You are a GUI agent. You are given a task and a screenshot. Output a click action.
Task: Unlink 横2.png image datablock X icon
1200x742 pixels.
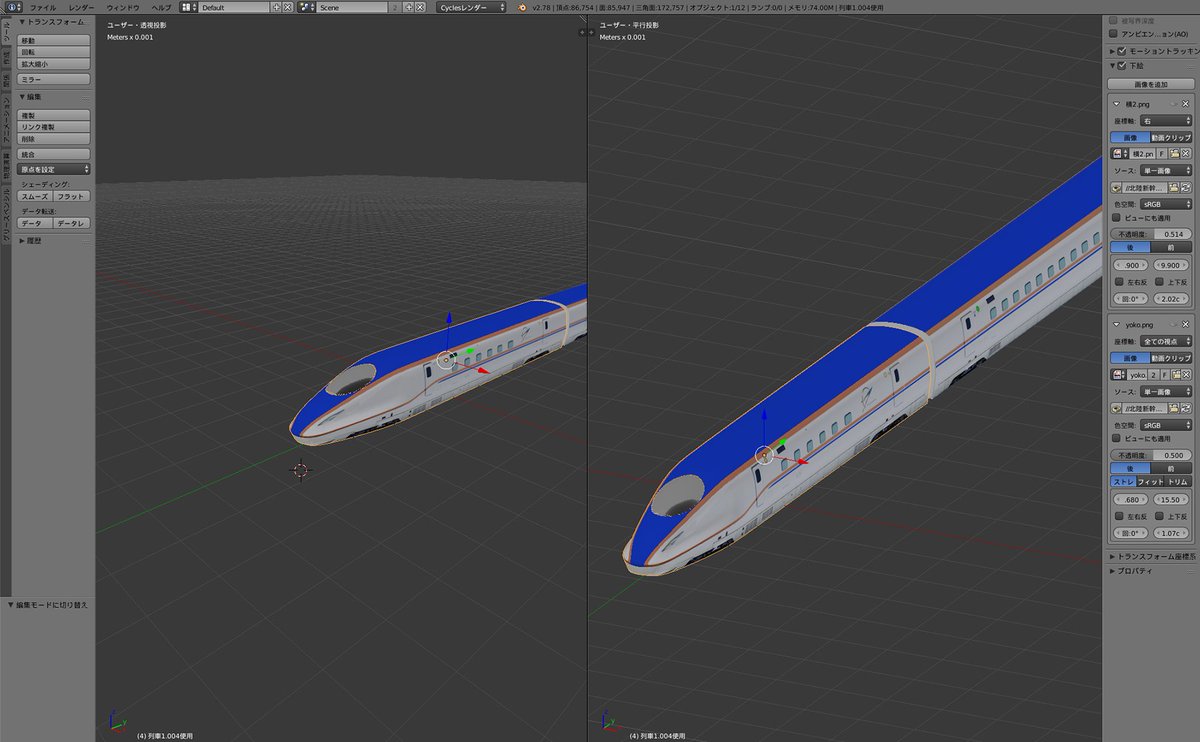coord(1186,154)
